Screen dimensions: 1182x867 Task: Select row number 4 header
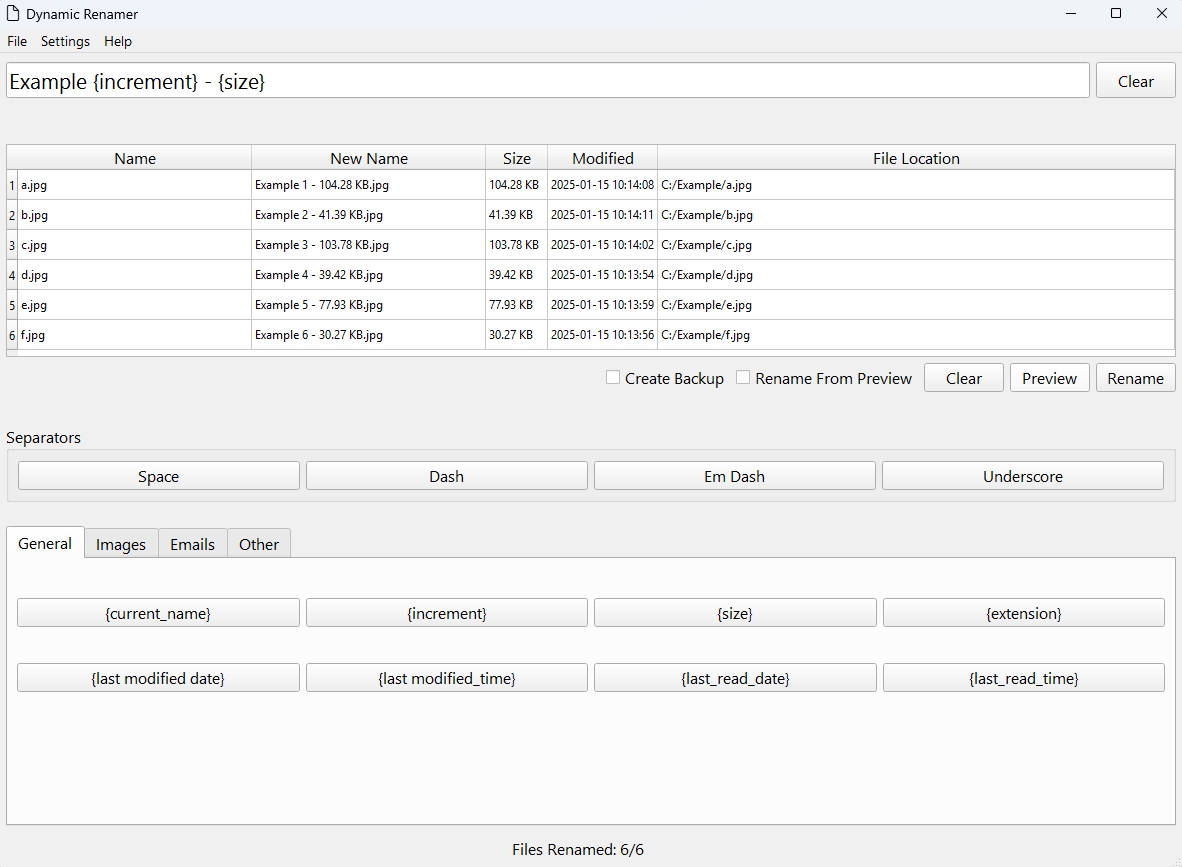pyautogui.click(x=12, y=275)
